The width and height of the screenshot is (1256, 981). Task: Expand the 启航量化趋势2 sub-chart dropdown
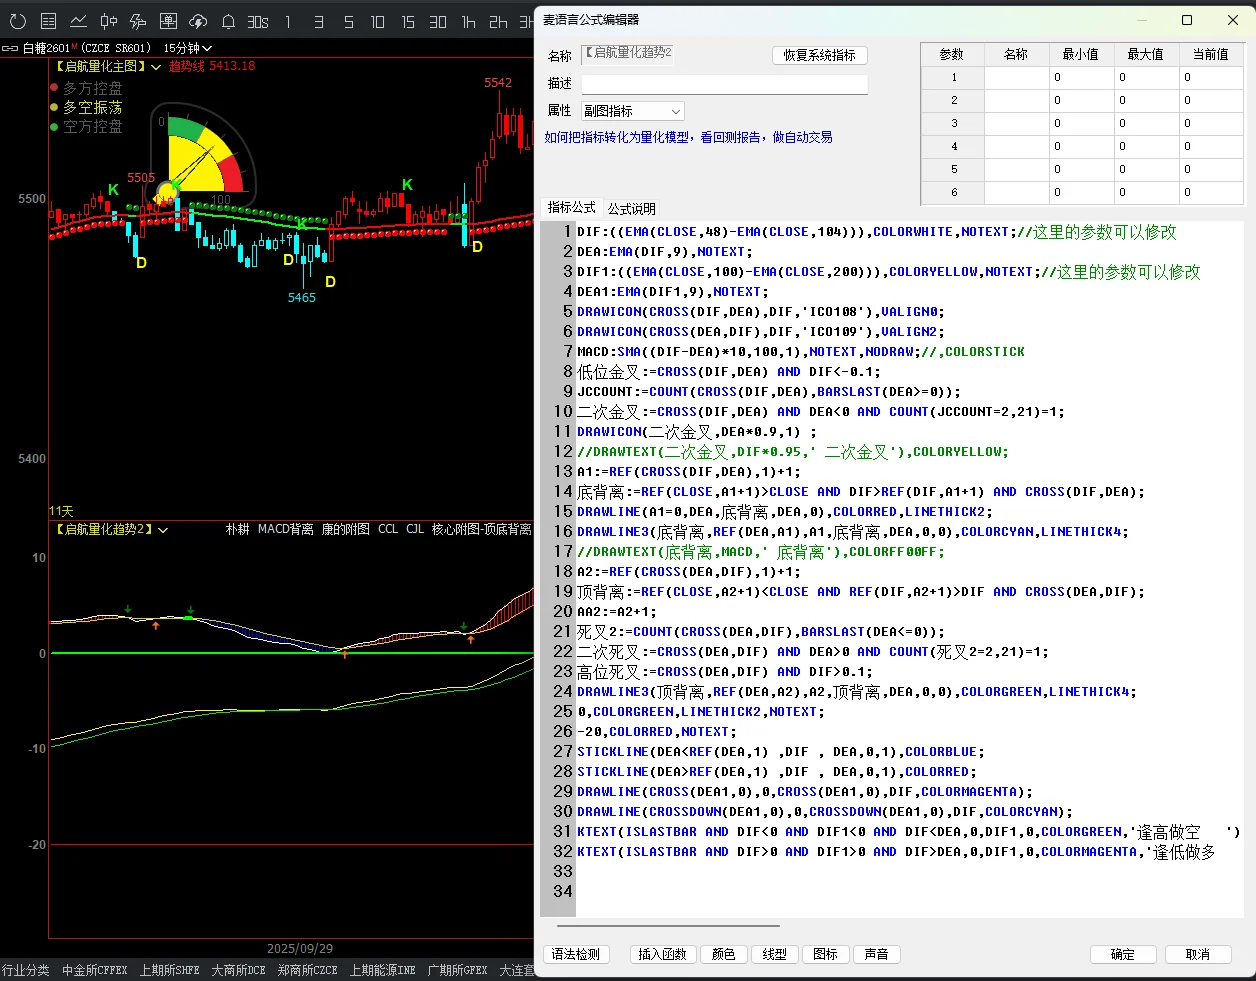pos(163,530)
